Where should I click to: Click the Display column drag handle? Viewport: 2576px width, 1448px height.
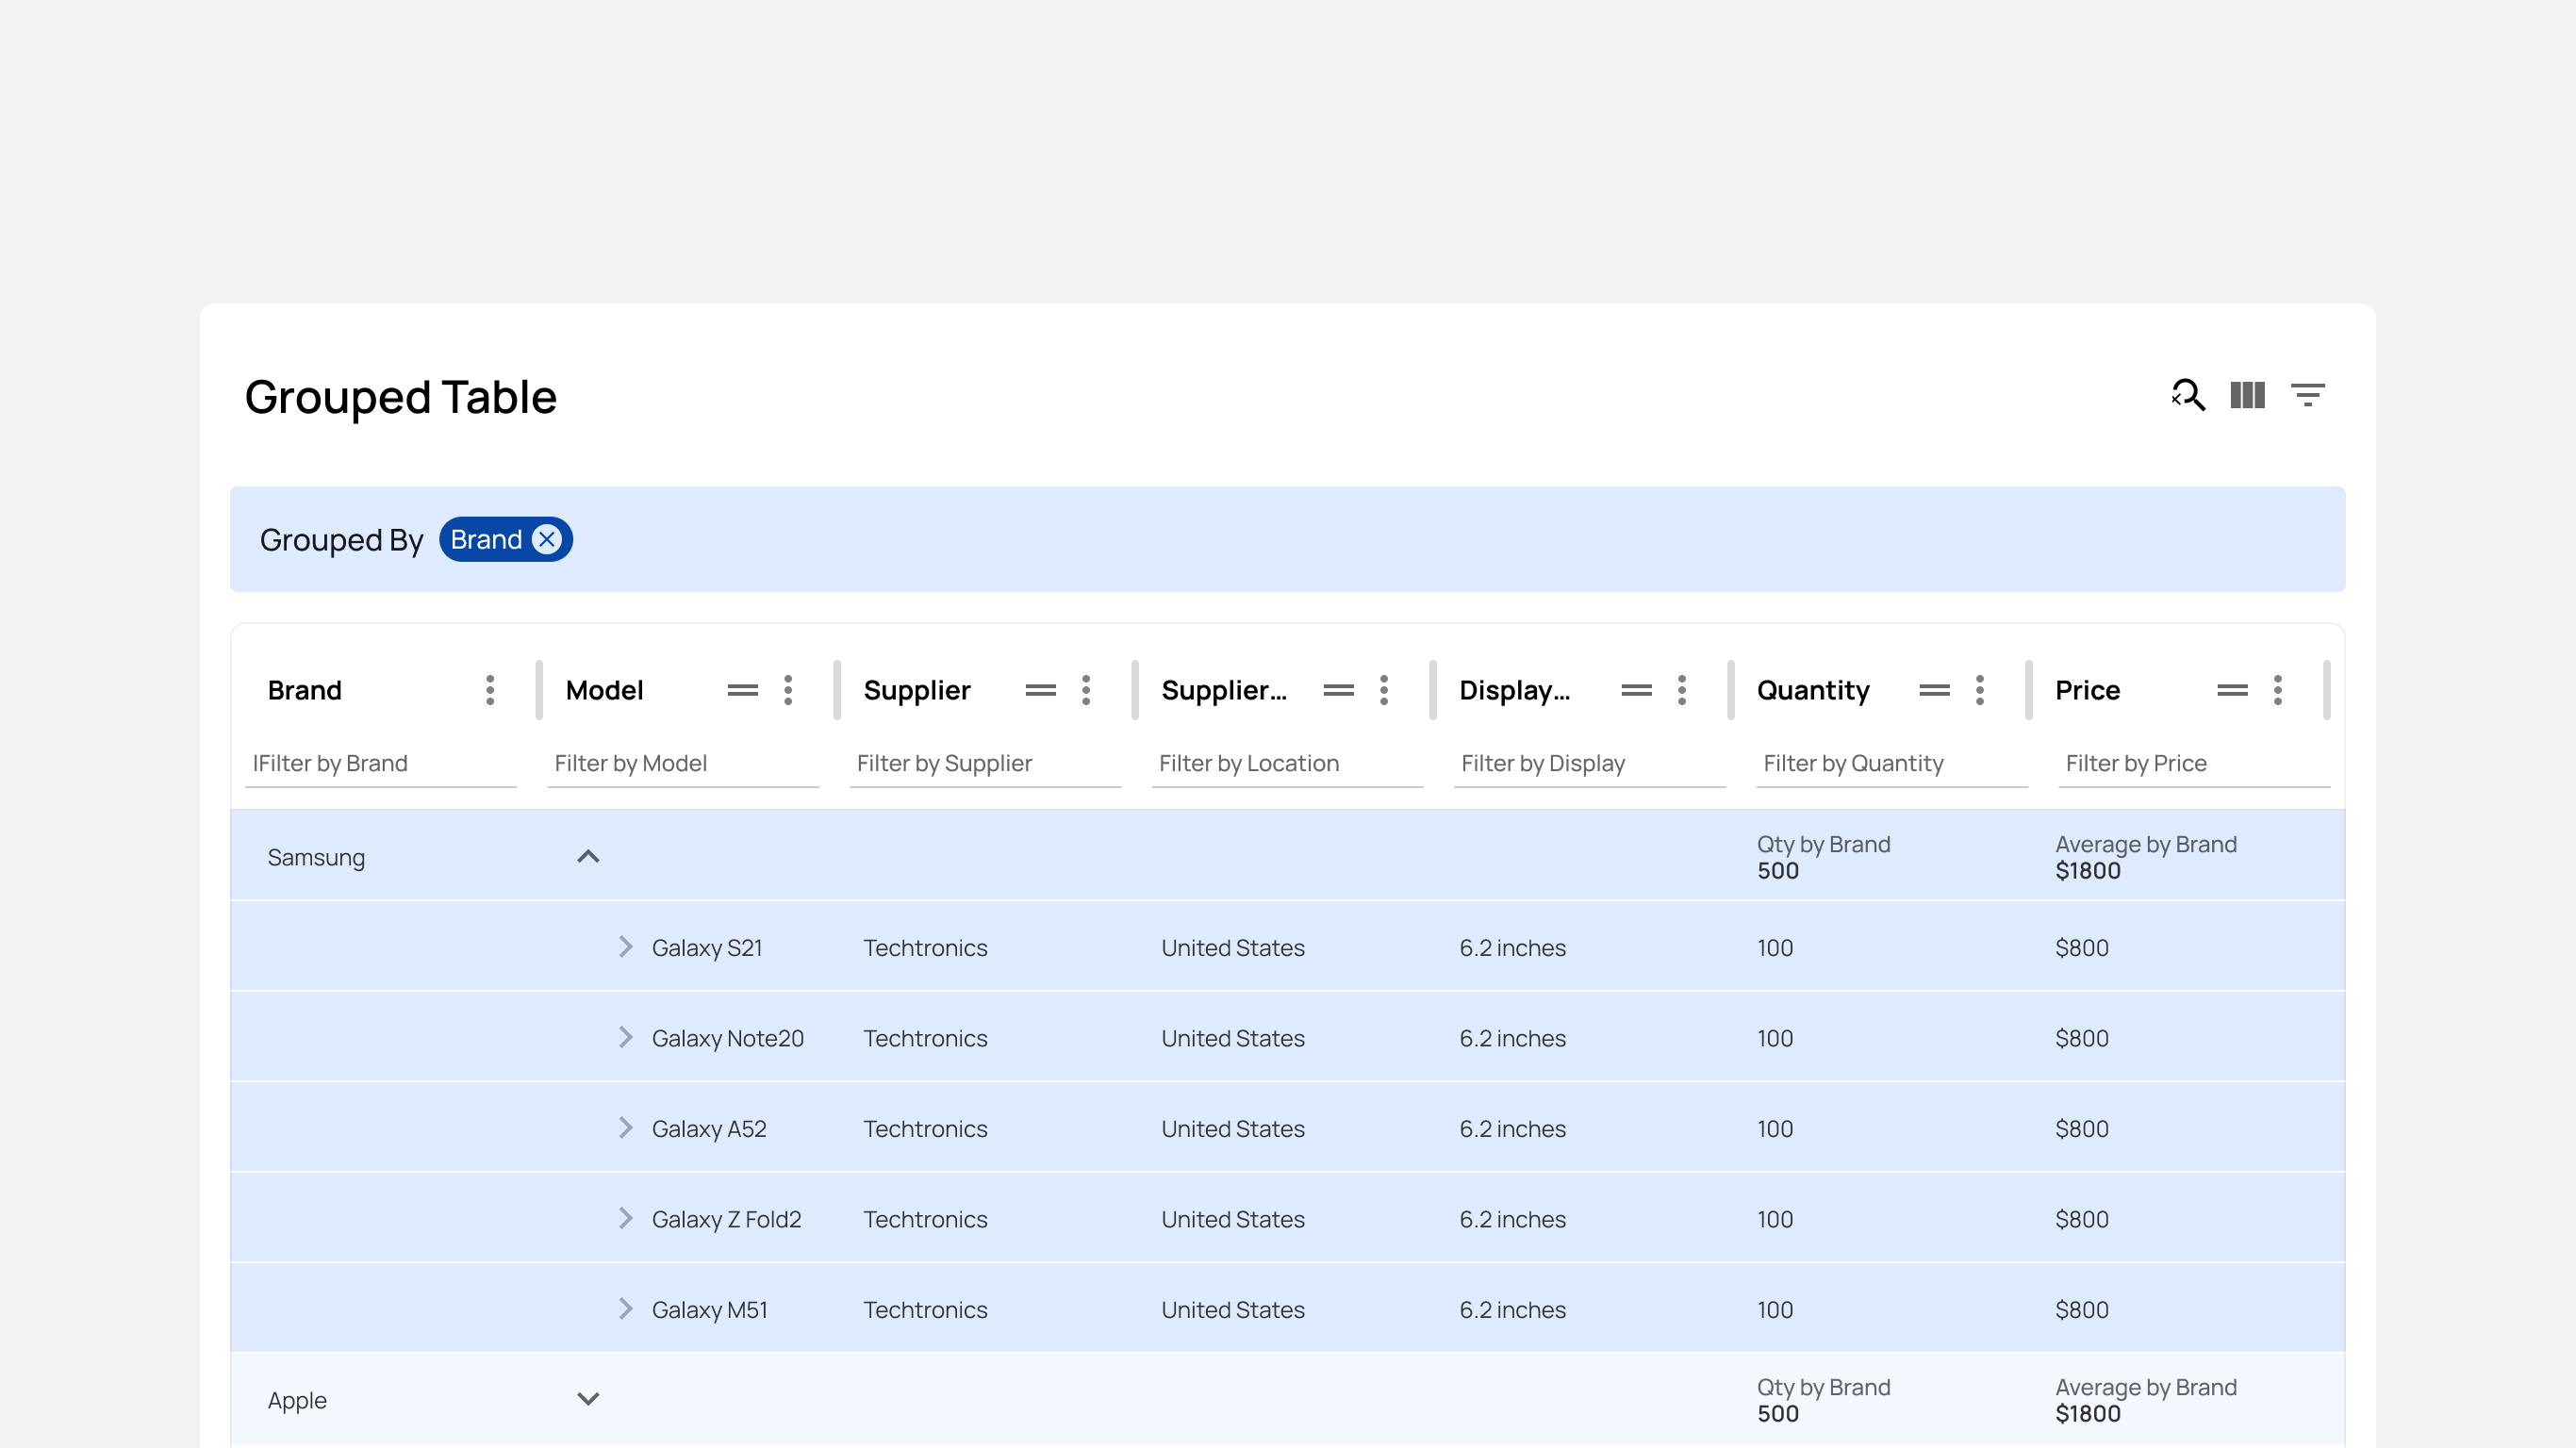(1636, 690)
